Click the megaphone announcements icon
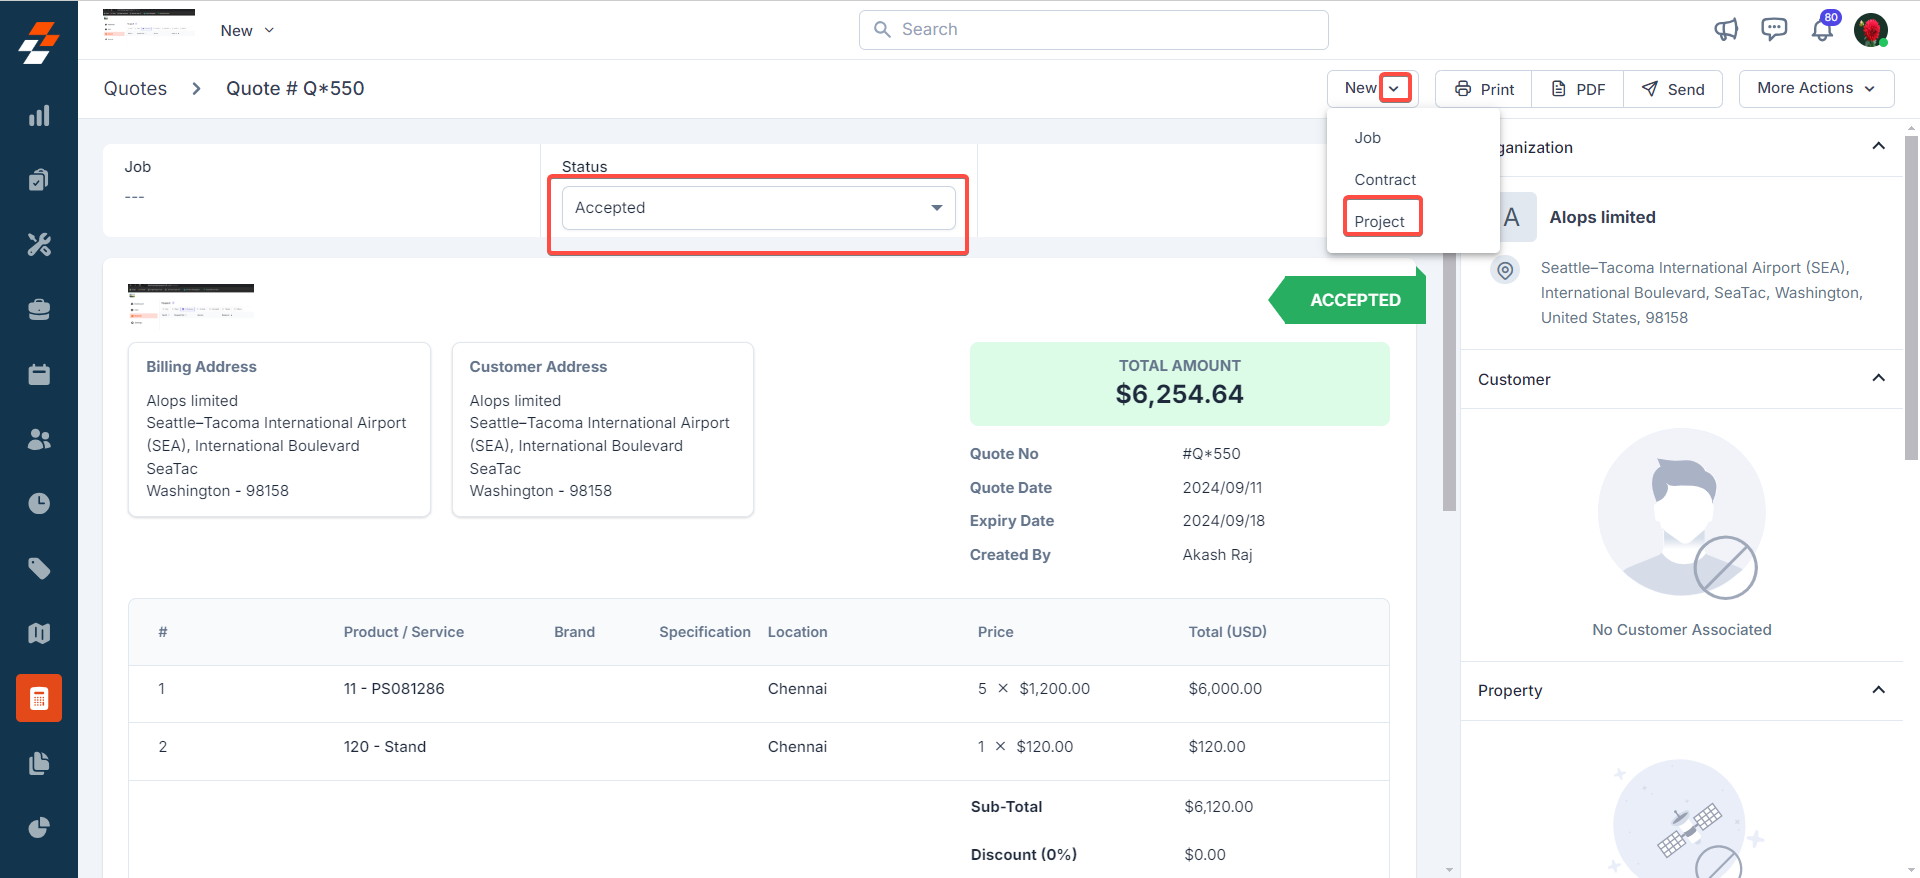 click(1726, 30)
